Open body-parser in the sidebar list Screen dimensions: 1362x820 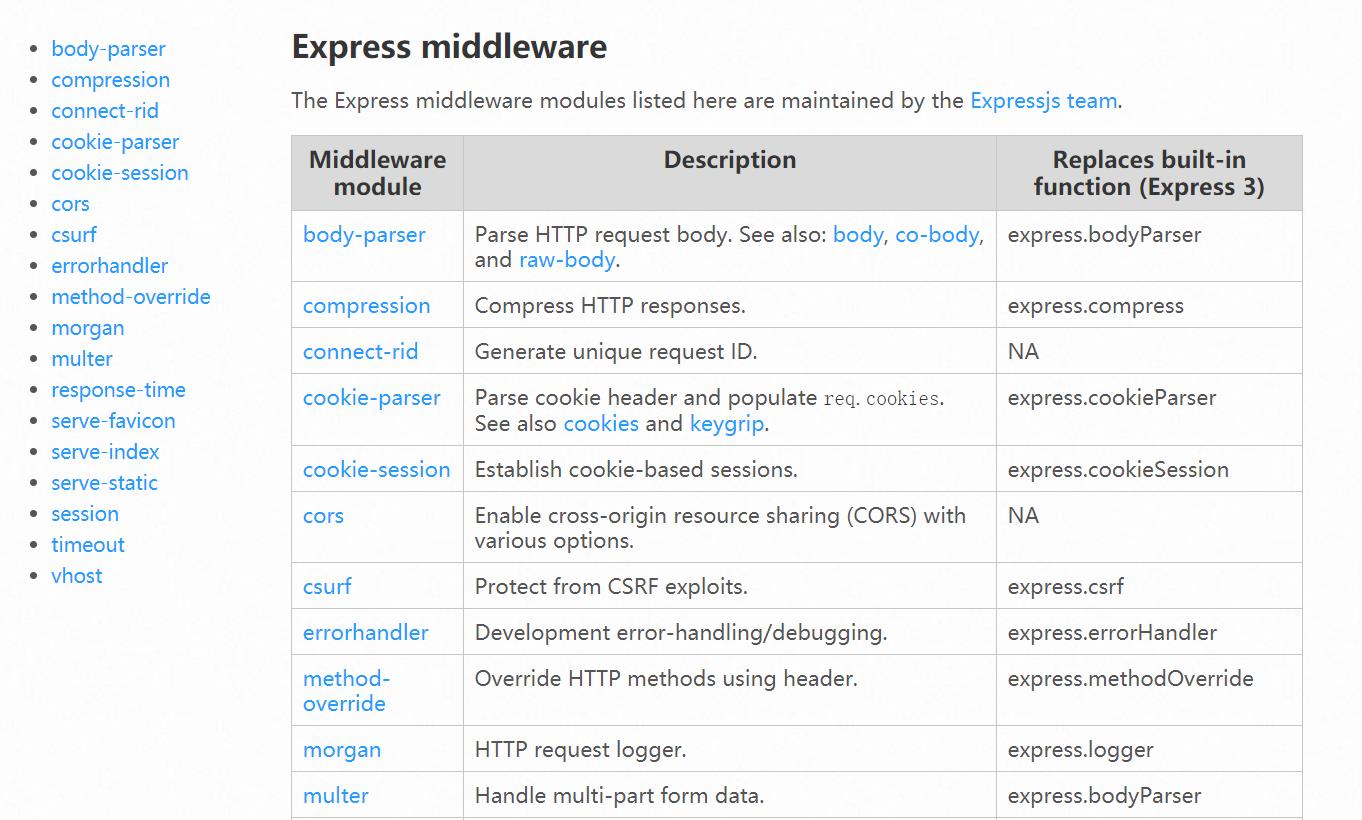click(x=108, y=49)
